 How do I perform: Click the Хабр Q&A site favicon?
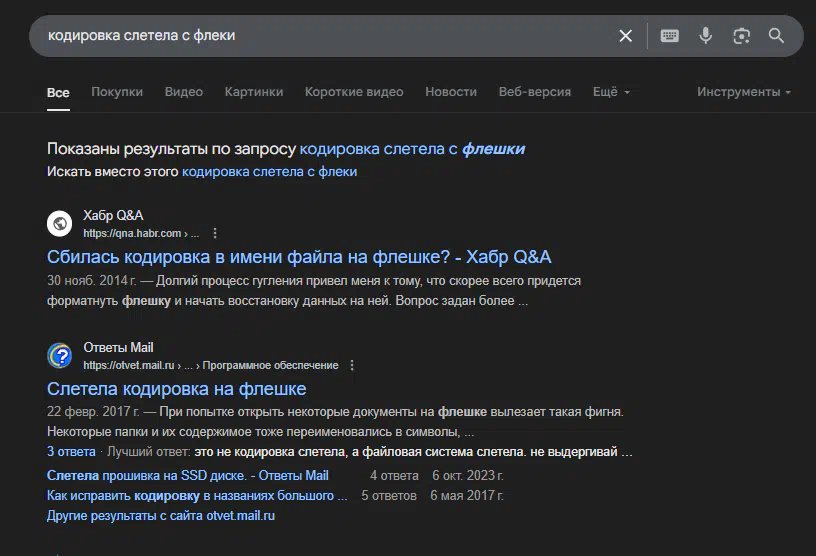60,224
